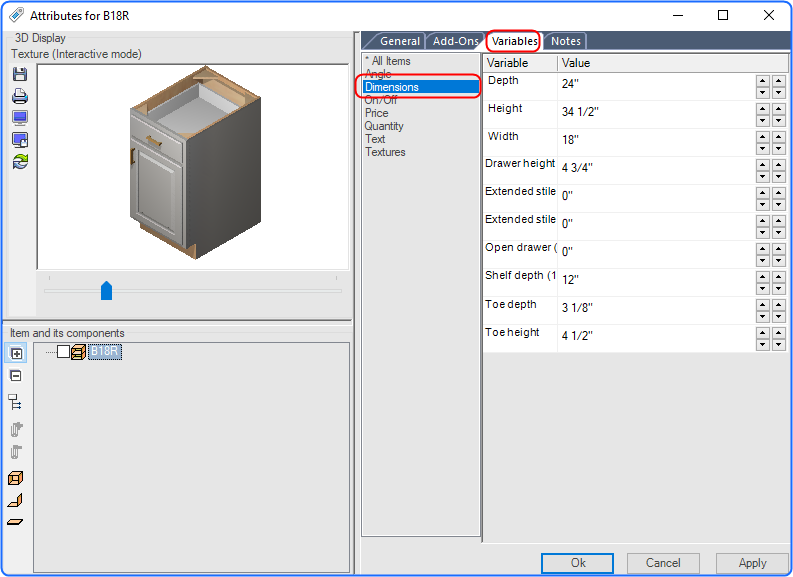Click the Toe height value 4 1/2"
The height and width of the screenshot is (577, 793).
657,336
